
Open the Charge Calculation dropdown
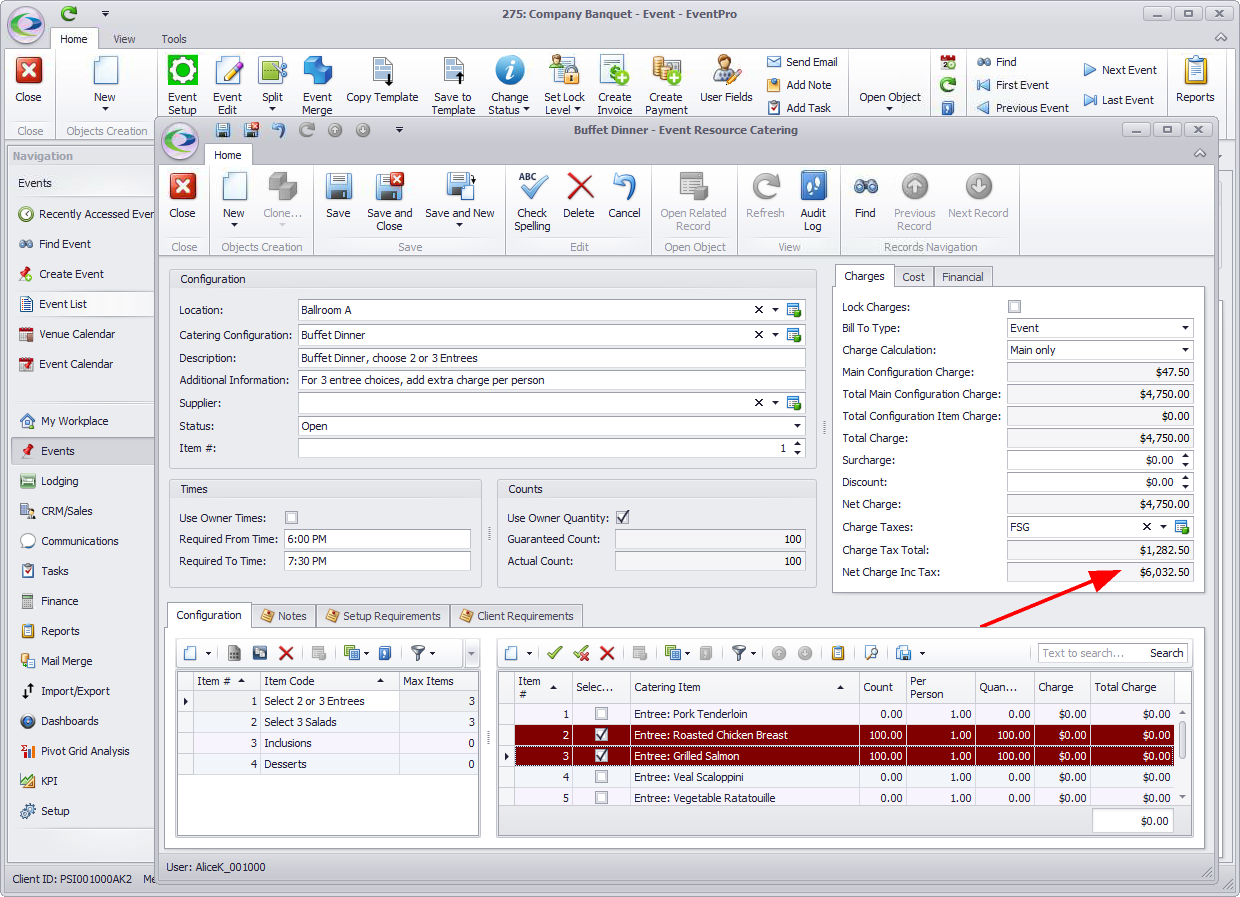(x=1185, y=350)
